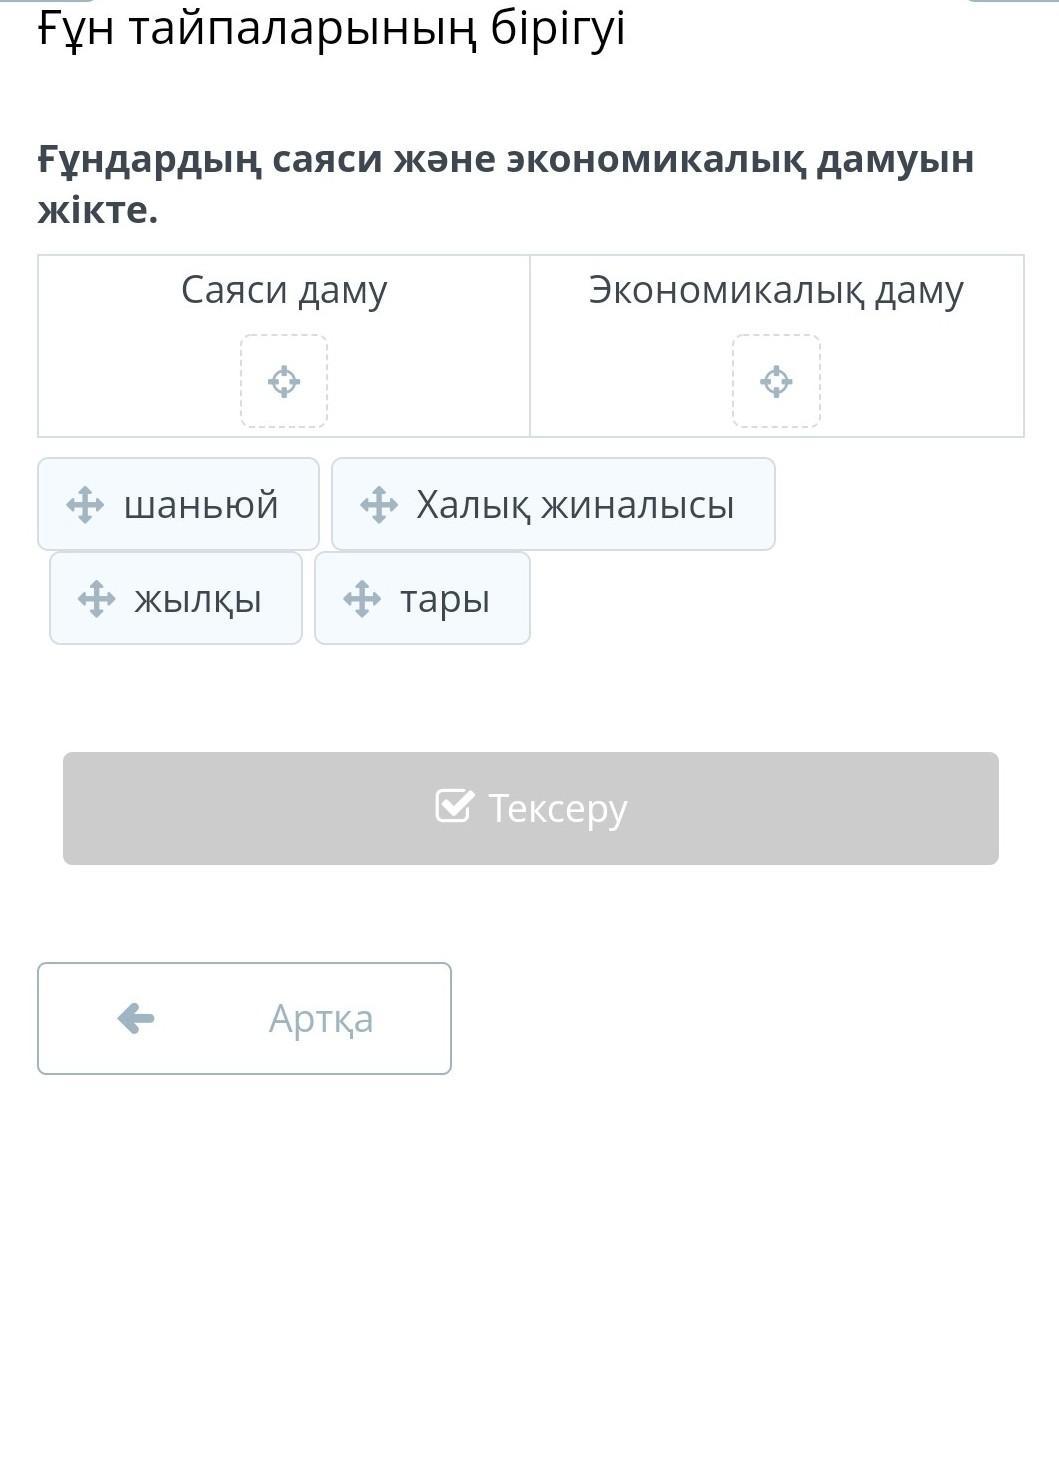Click the move handle icon beside тары
The image size is (1059, 1473).
pos(362,599)
